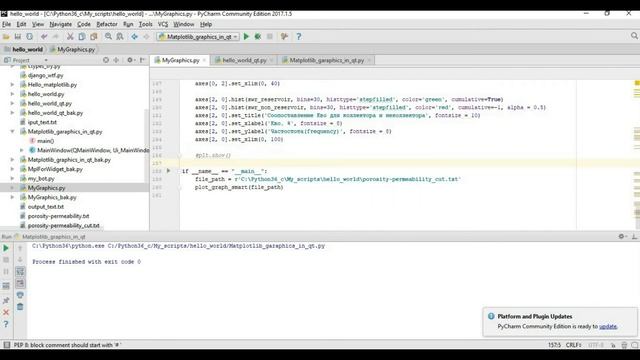Click the Save All toolbar icon

pos(18,37)
